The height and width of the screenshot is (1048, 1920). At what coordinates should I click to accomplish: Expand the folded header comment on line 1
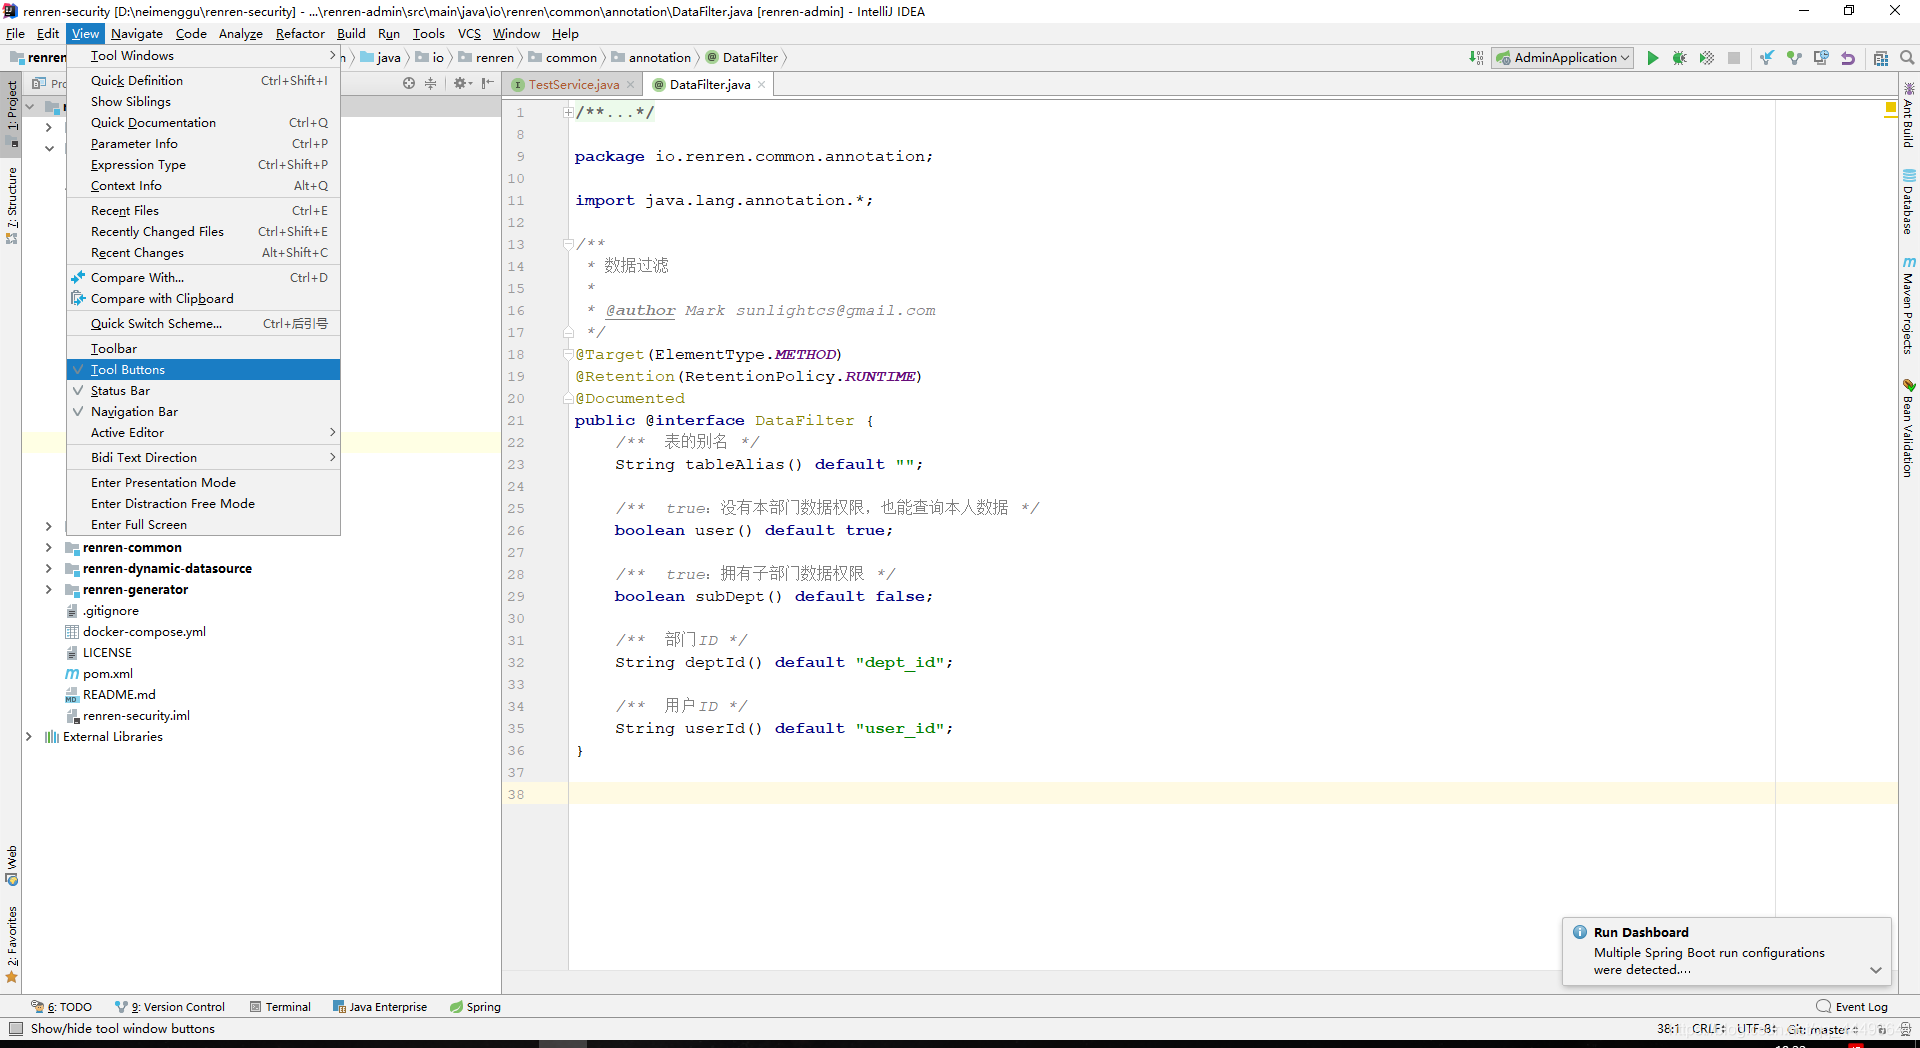pos(568,113)
